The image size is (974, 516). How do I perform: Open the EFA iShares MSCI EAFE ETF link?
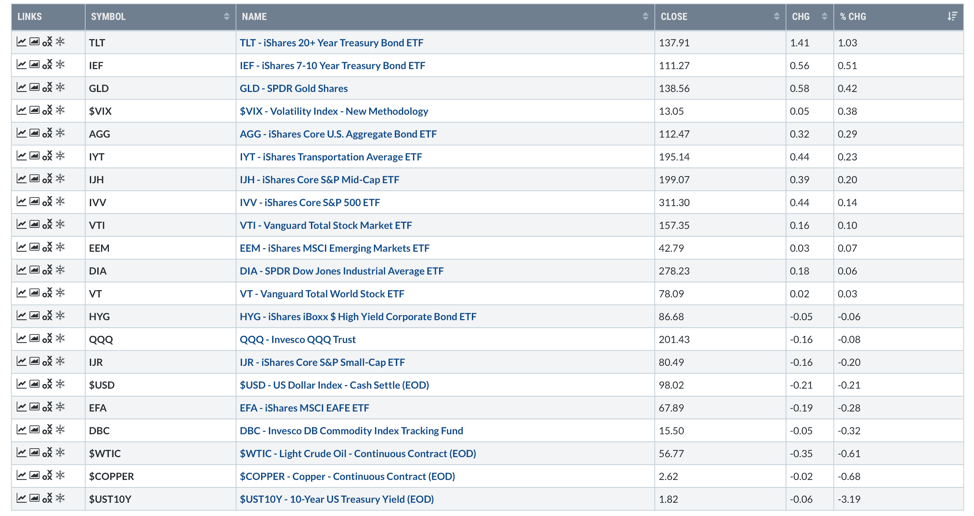tap(304, 408)
